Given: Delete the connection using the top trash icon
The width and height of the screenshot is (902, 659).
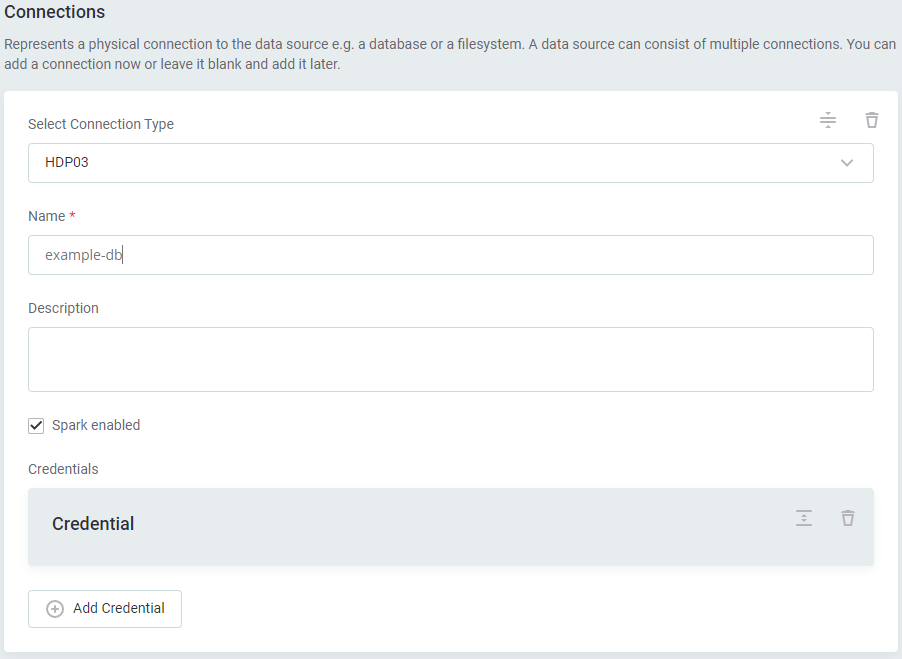Looking at the screenshot, I should 872,121.
